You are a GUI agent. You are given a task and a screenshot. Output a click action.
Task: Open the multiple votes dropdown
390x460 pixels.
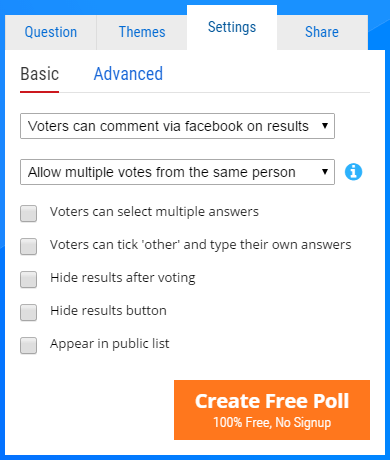point(177,172)
